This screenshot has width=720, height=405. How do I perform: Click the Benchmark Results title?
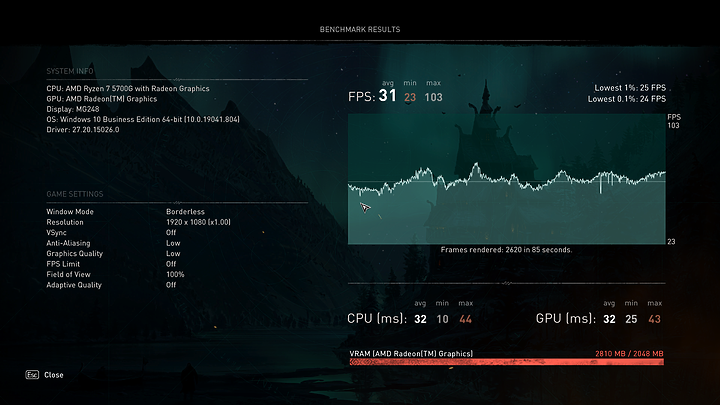(x=360, y=29)
